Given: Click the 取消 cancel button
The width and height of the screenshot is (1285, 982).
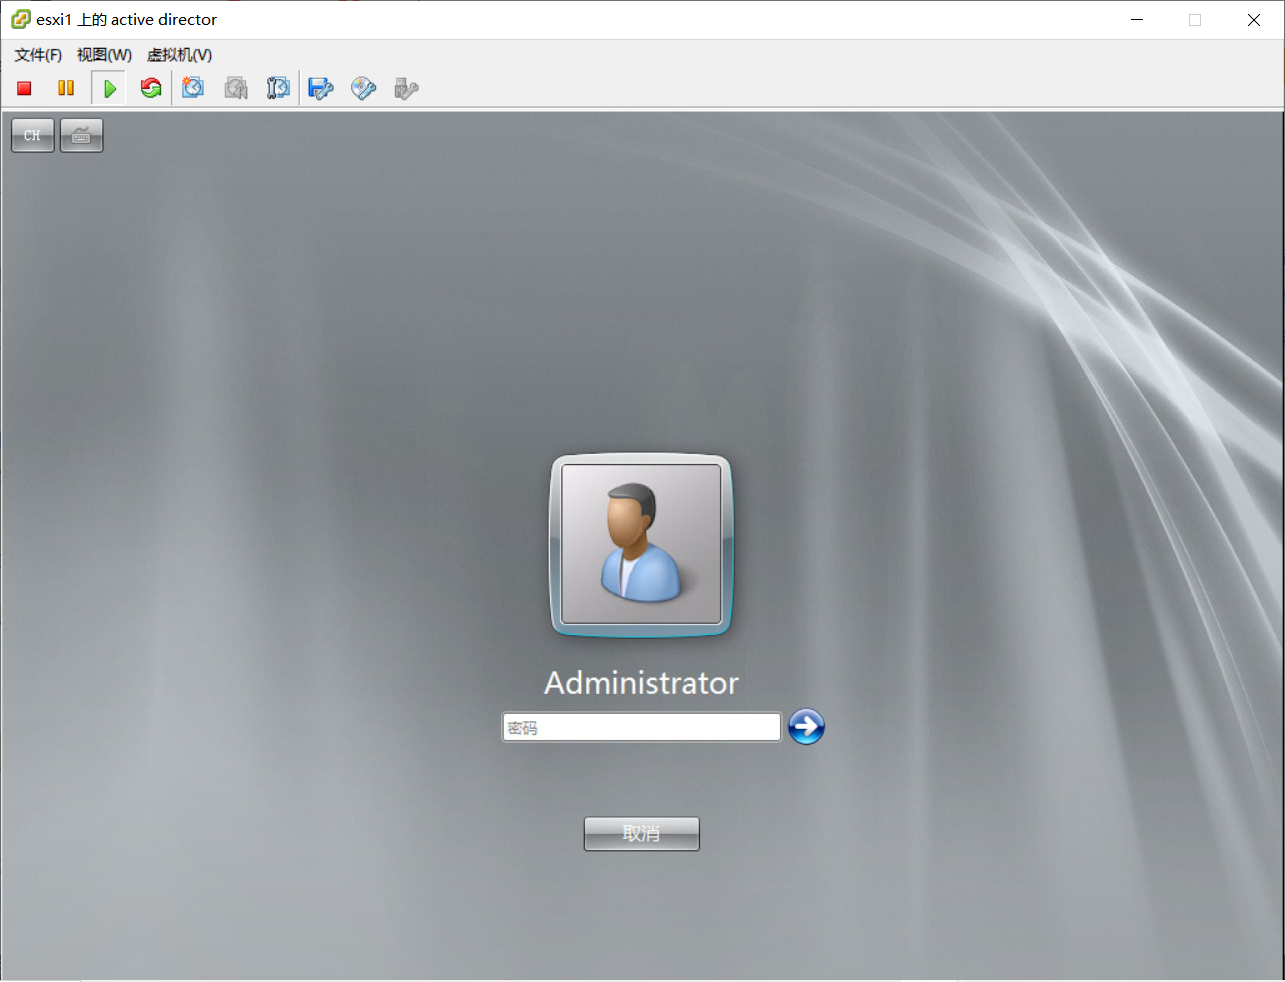Looking at the screenshot, I should coord(642,834).
